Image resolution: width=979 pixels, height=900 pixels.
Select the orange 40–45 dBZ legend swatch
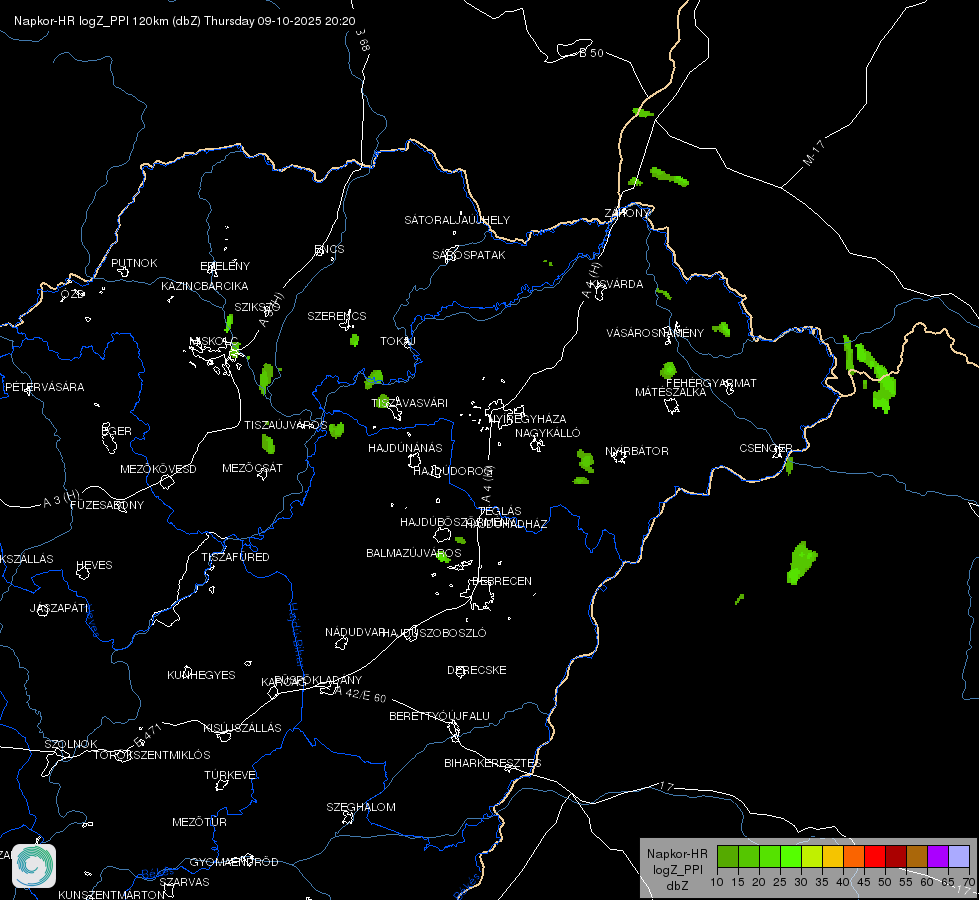point(854,857)
